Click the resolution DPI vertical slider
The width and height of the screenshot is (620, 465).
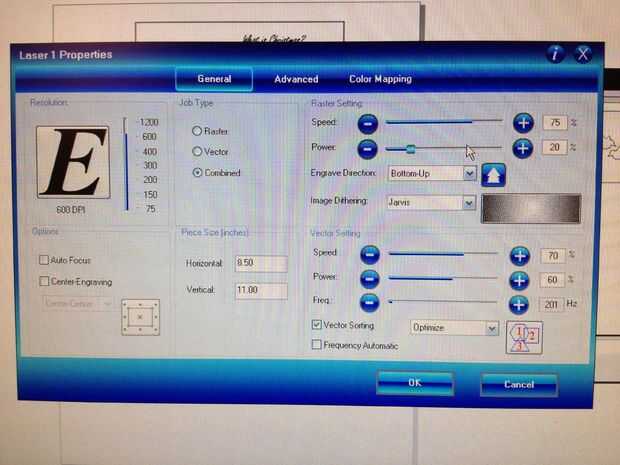click(126, 164)
